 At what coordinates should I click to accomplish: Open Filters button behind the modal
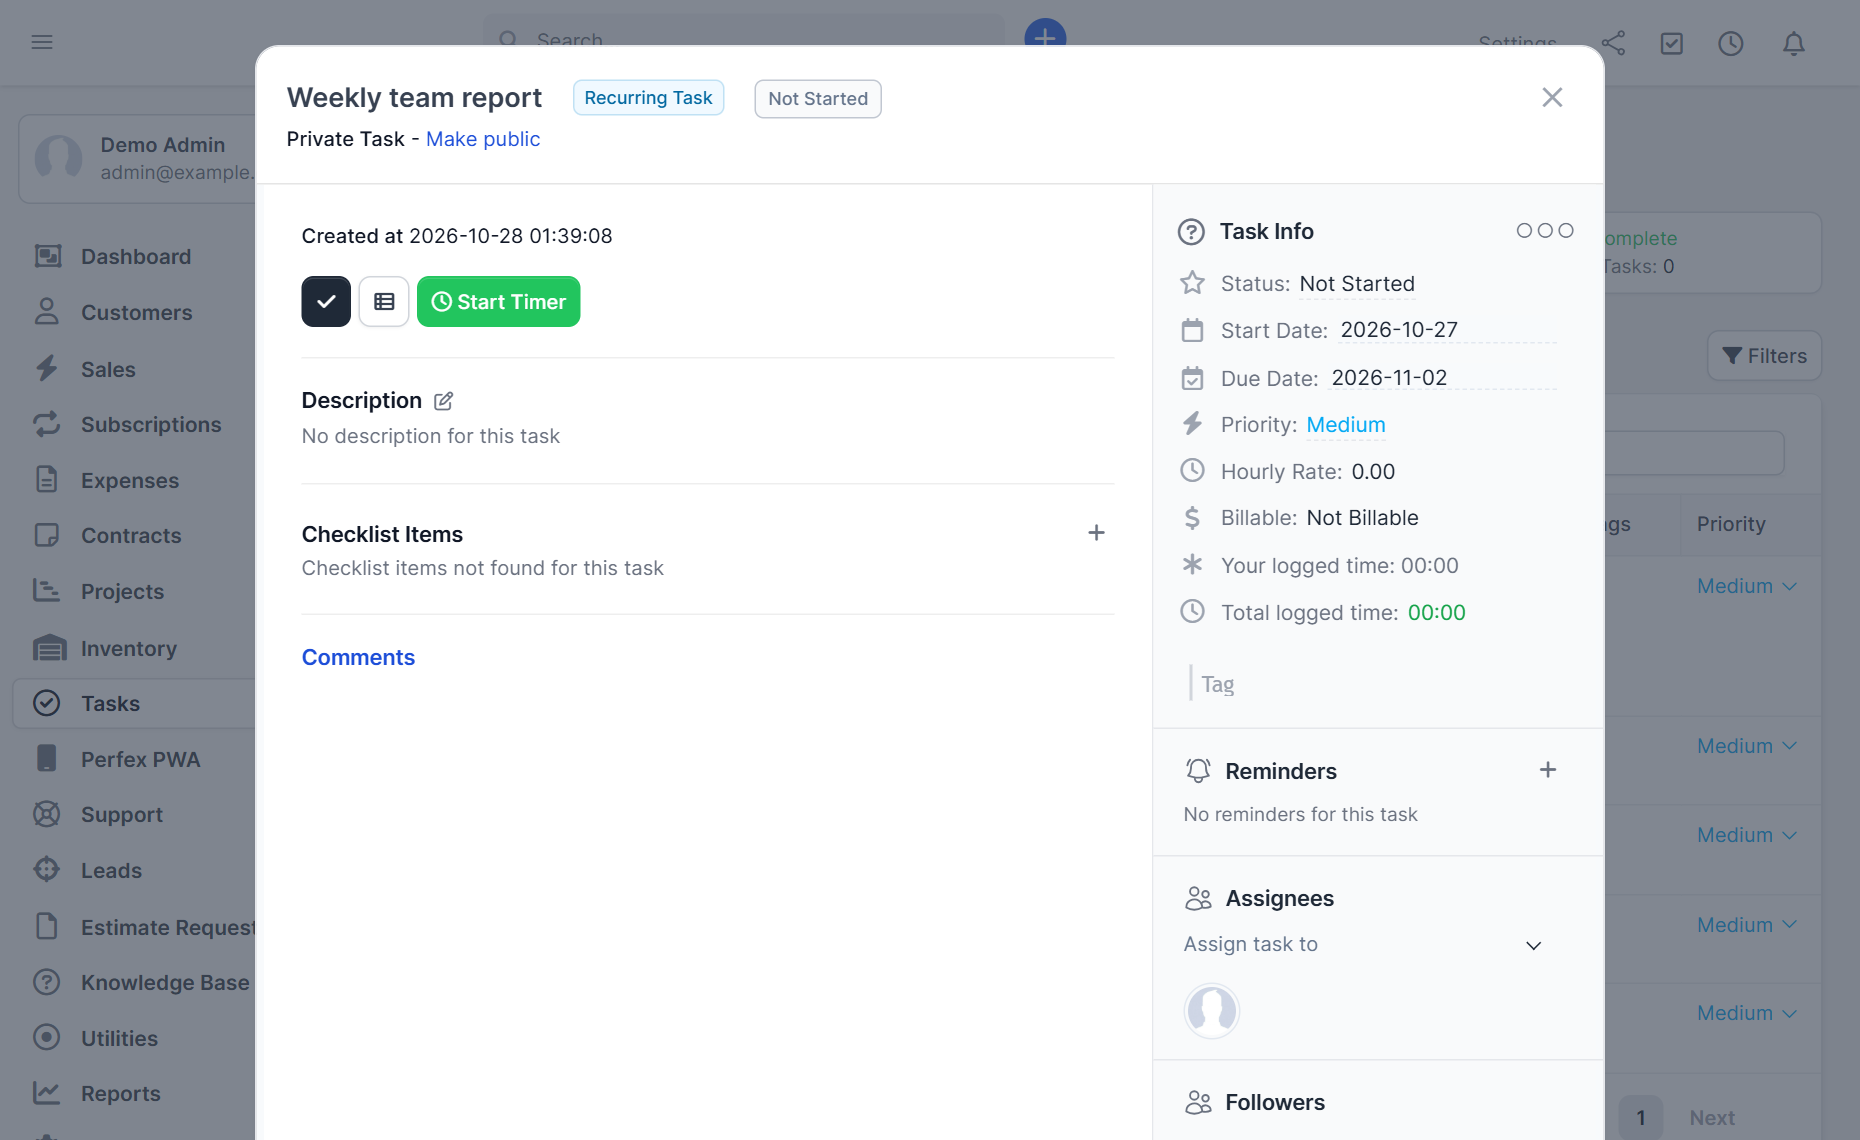pyautogui.click(x=1765, y=356)
